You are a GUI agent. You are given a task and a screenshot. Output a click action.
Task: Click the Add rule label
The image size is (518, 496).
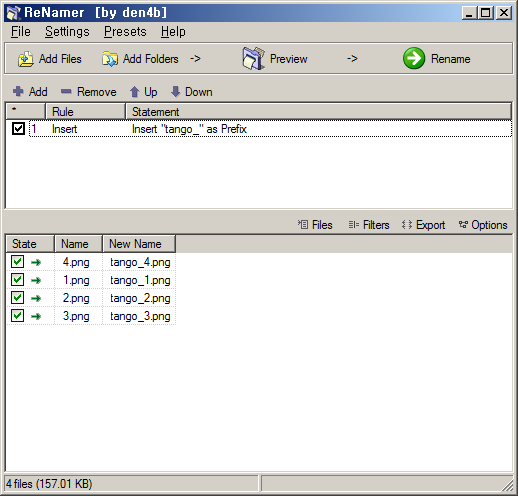pos(38,92)
